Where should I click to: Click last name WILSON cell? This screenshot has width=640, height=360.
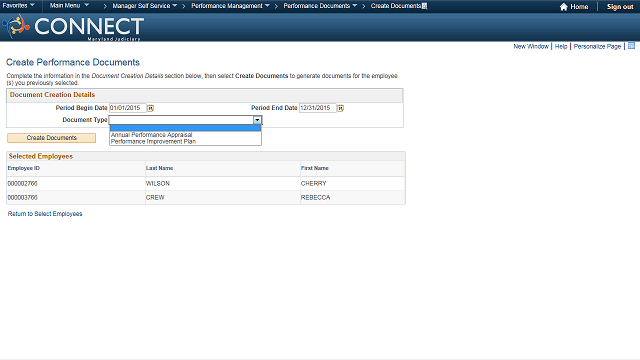[158, 184]
